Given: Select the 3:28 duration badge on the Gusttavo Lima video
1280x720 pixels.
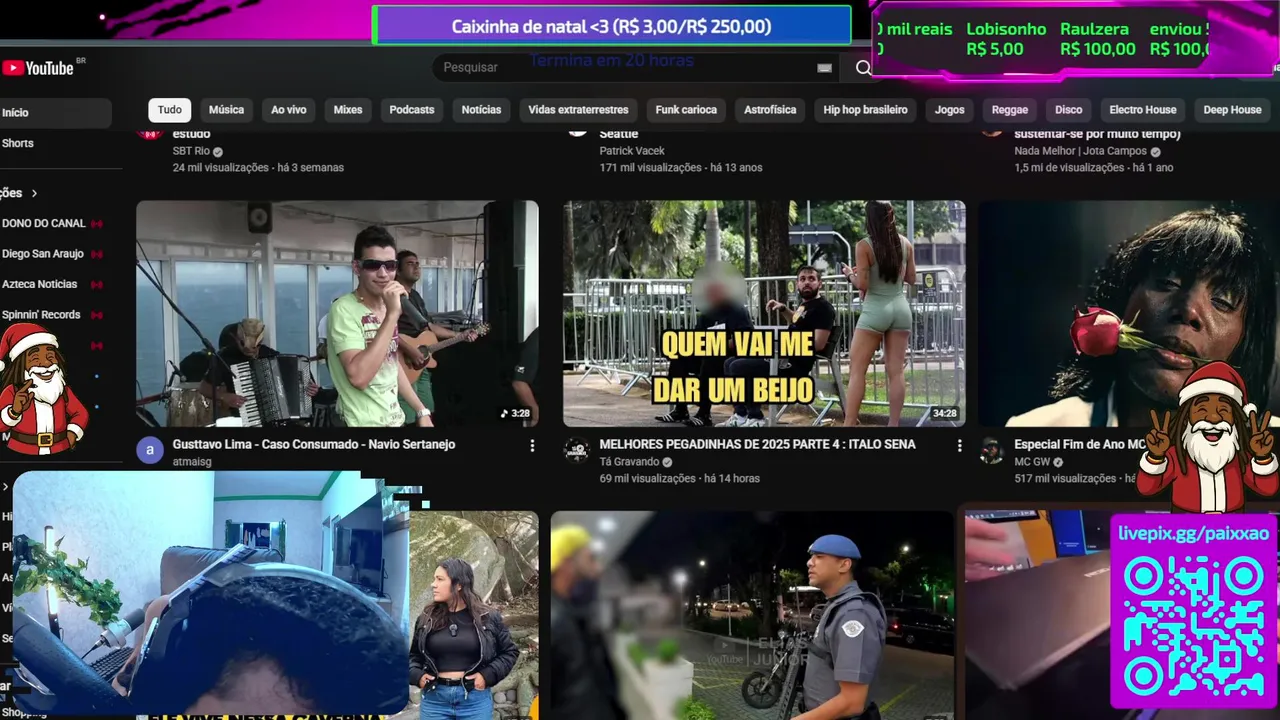Looking at the screenshot, I should click(x=515, y=413).
